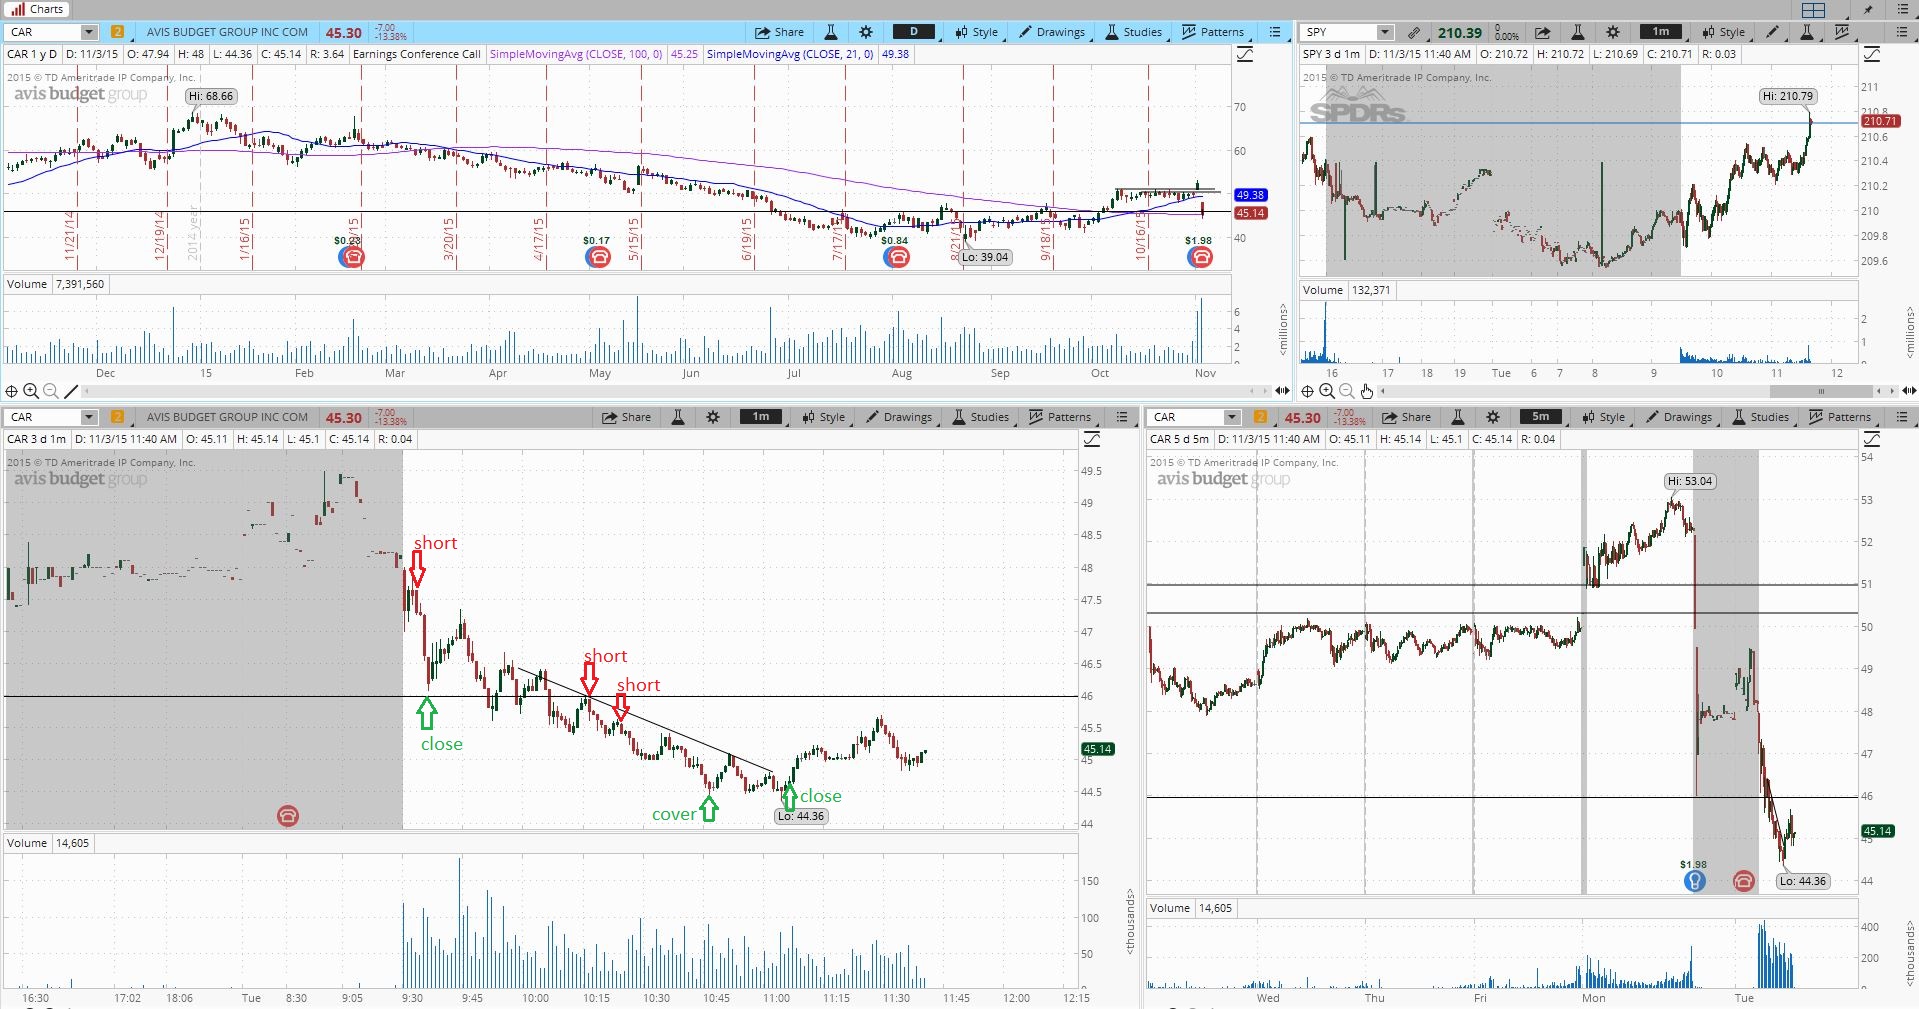Open Drawings dropdown in 5-minute CAR chart
The image size is (1919, 1009).
(x=1679, y=417)
